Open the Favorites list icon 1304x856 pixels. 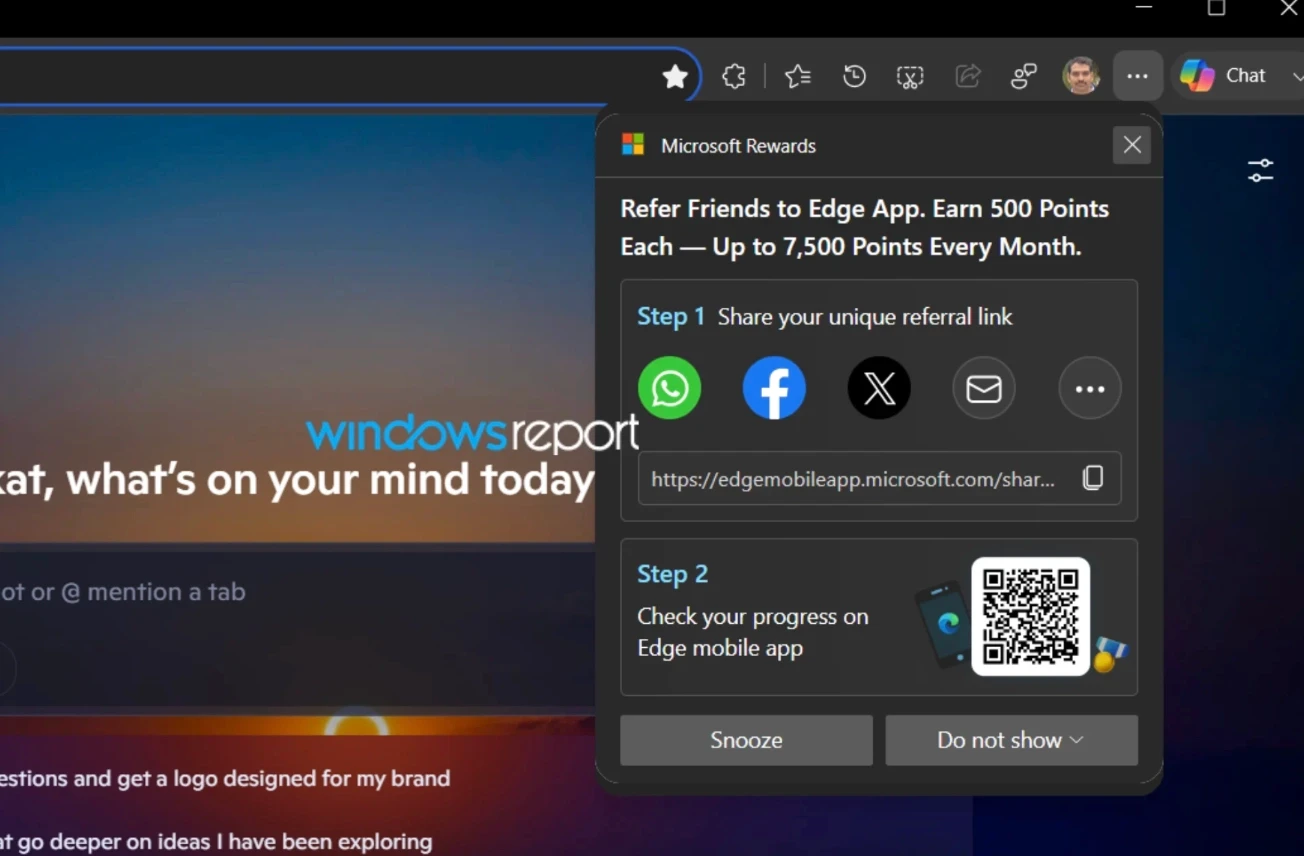[798, 76]
